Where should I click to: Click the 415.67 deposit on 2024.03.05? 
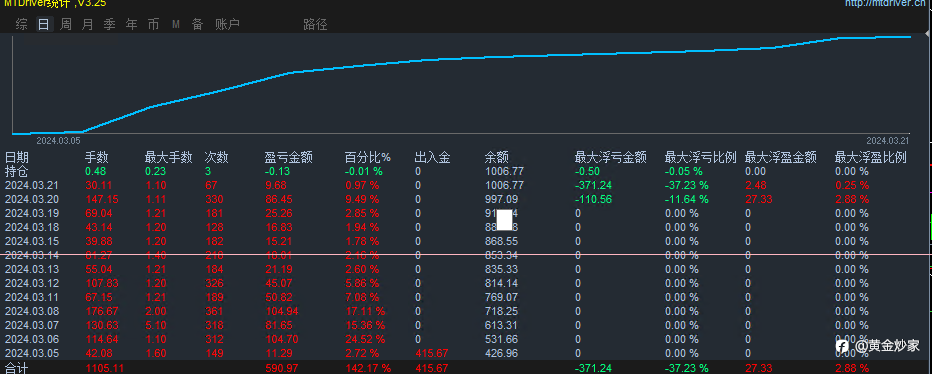pyautogui.click(x=432, y=353)
